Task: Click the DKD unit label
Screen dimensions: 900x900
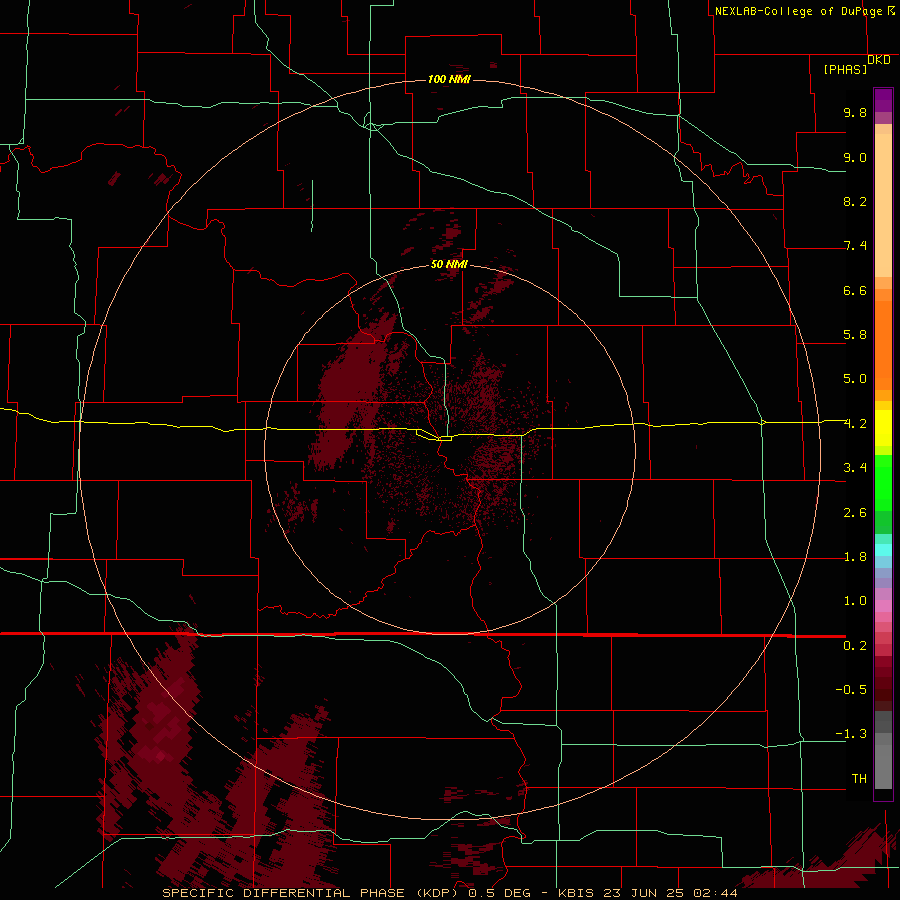Action: tap(879, 60)
